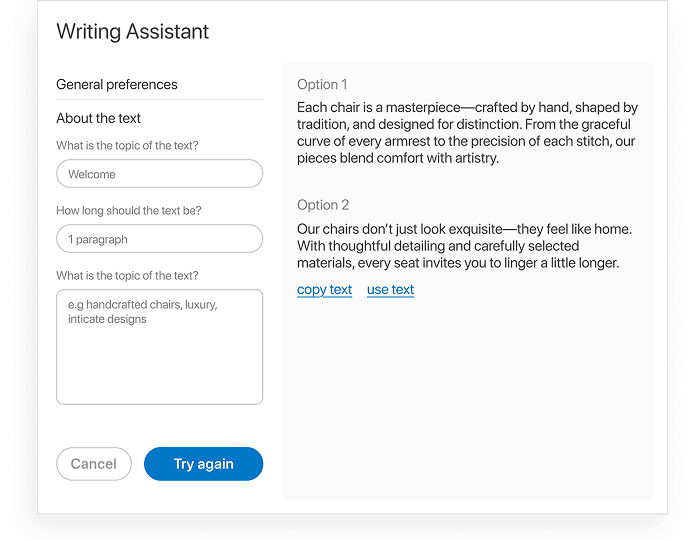Select the Option 2 heading
692x540 pixels.
(323, 205)
